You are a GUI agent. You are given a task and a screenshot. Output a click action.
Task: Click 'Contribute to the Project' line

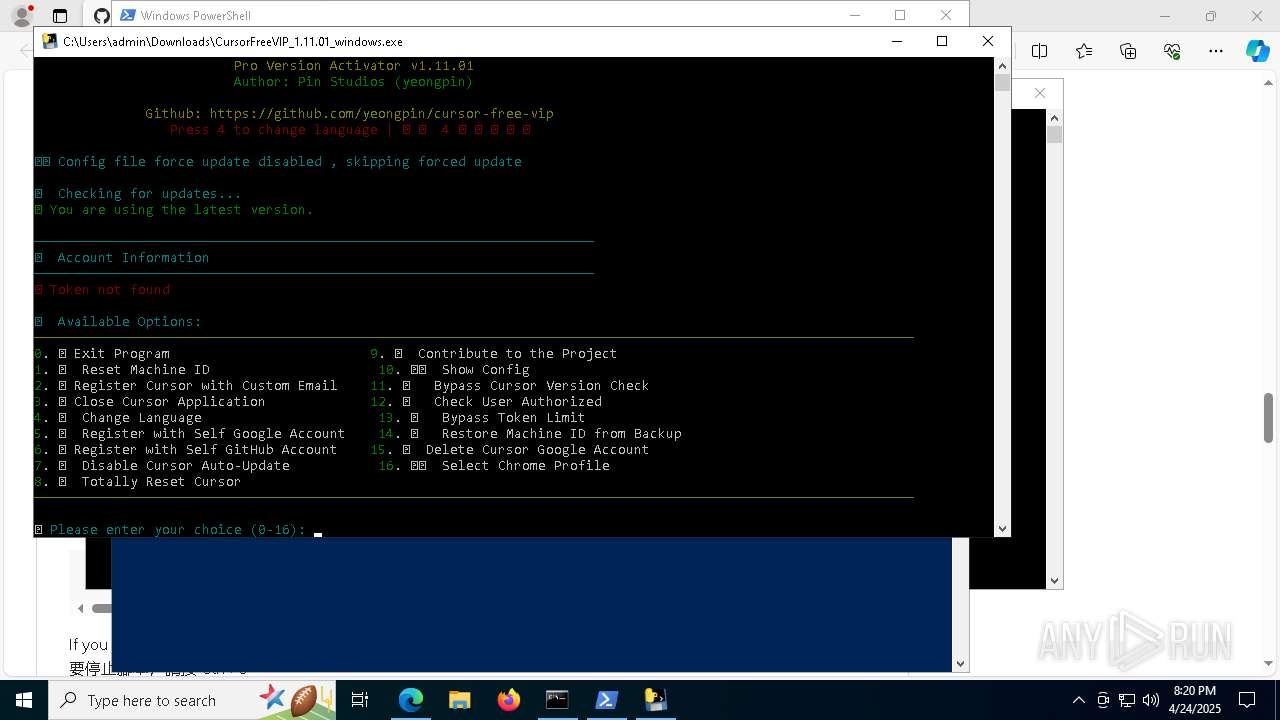coord(494,354)
